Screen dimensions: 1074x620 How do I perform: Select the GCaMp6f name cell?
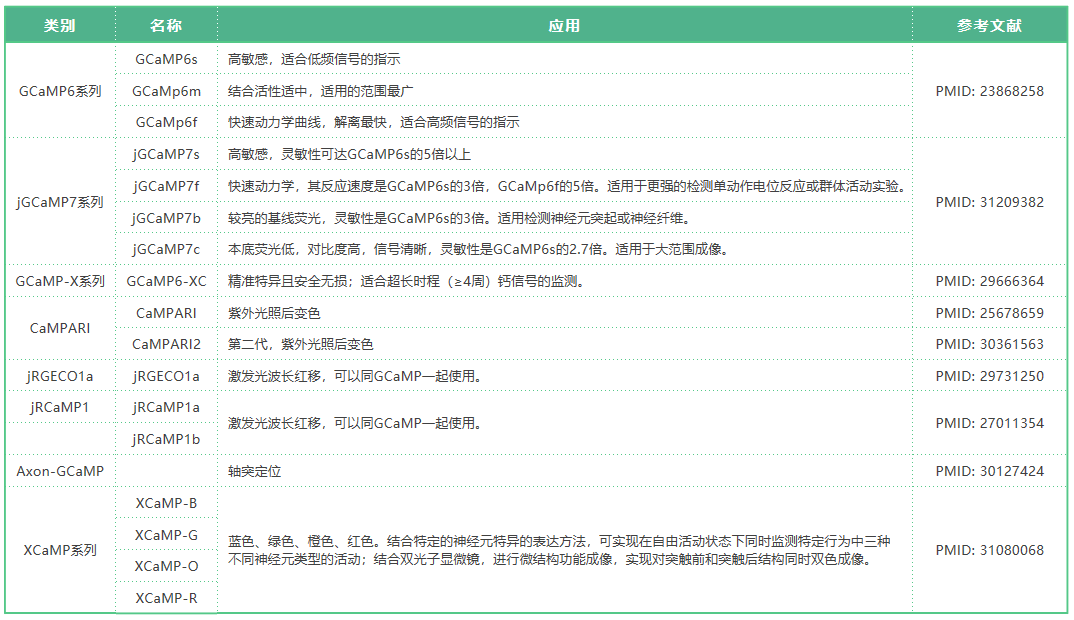[166, 123]
